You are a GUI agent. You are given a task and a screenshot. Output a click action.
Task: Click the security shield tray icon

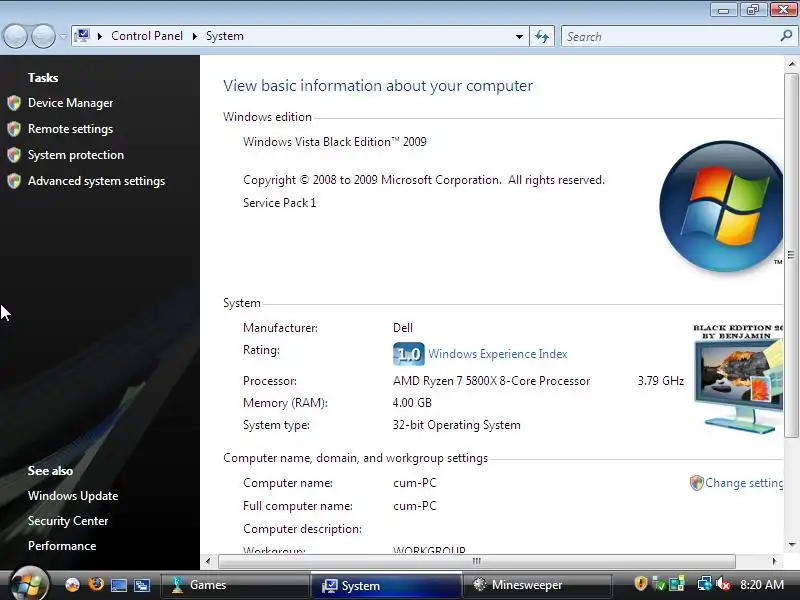[641, 584]
